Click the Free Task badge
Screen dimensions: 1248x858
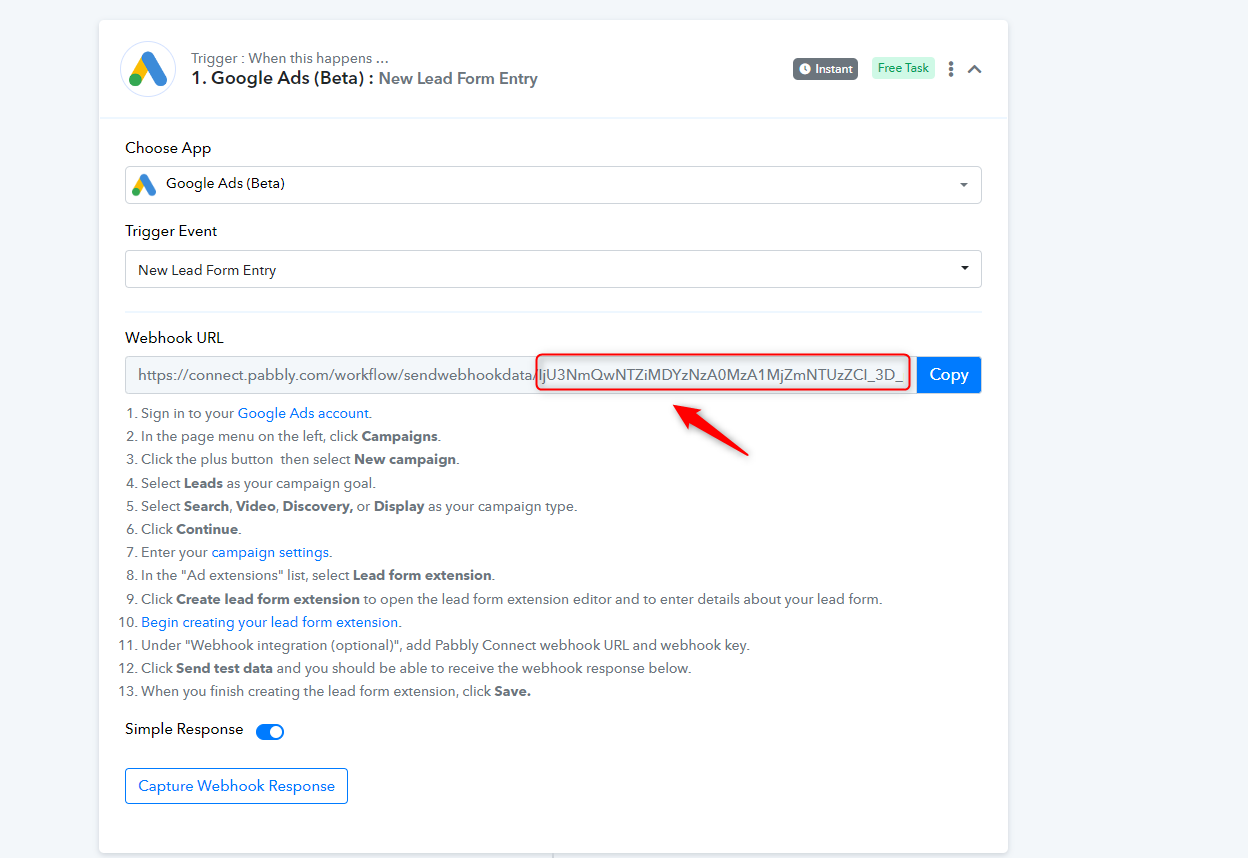coord(903,68)
